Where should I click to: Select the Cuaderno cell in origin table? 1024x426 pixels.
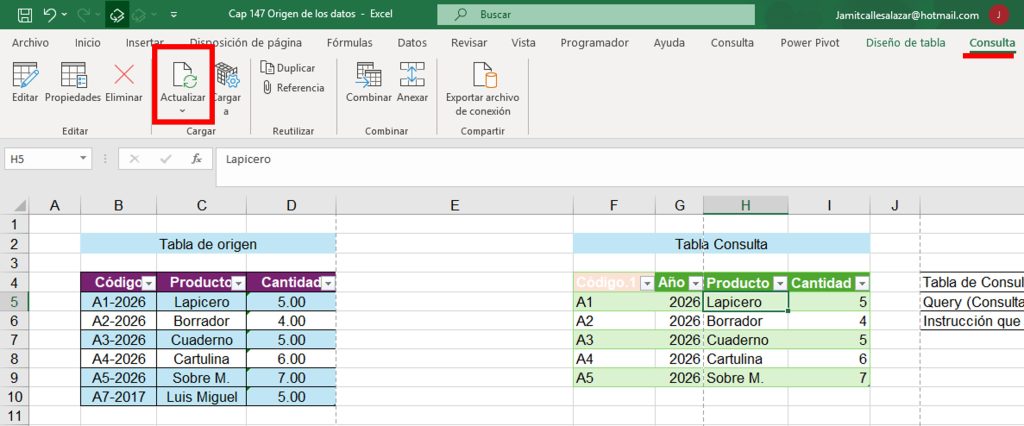201,340
